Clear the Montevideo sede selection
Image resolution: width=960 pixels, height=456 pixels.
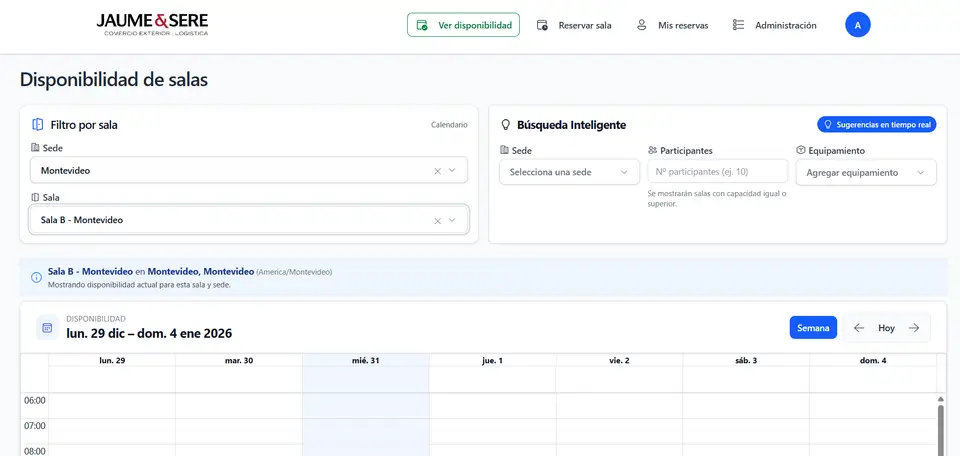point(437,171)
